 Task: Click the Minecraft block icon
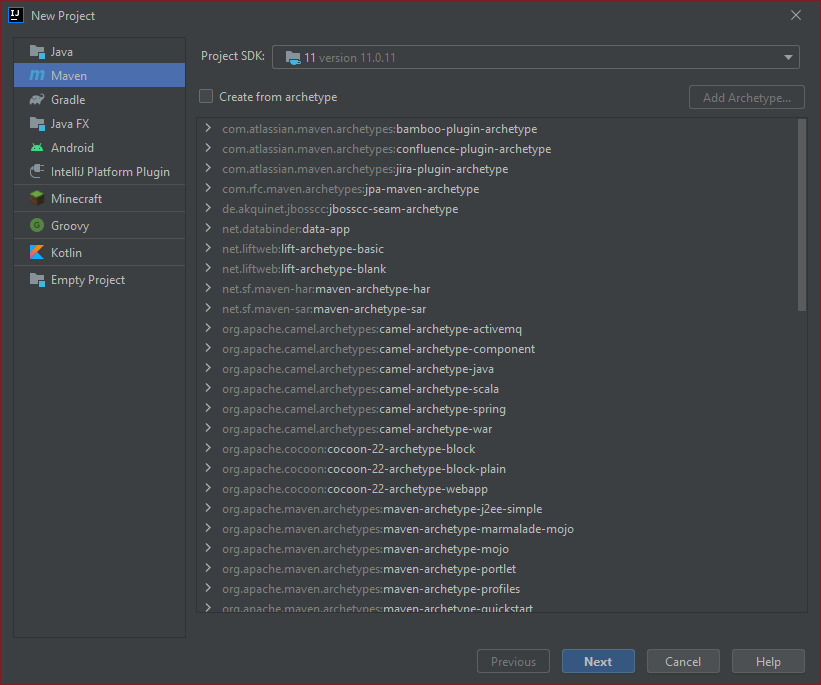[x=37, y=198]
